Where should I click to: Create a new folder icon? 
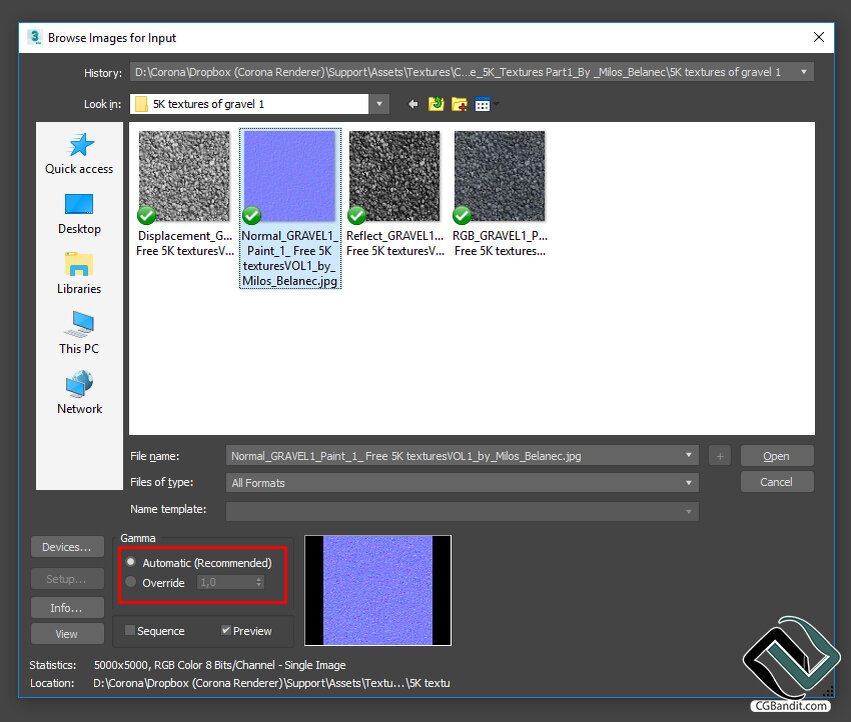(x=459, y=104)
